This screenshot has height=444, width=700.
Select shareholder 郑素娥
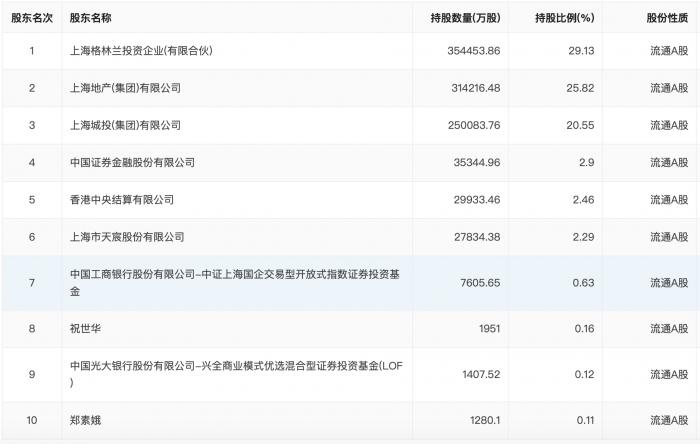coord(85,420)
